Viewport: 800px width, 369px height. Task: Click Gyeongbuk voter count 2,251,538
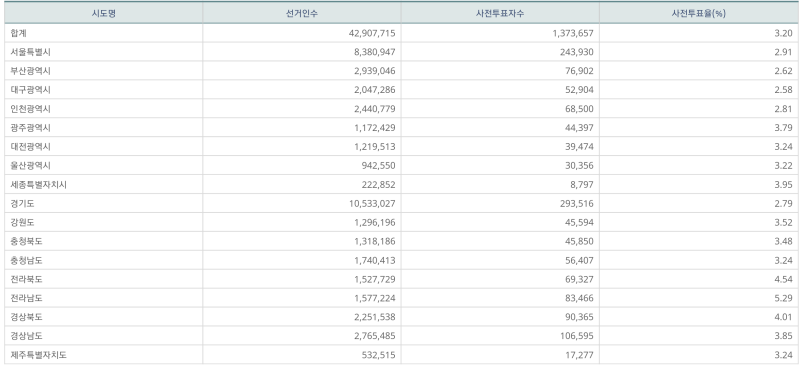pos(374,317)
